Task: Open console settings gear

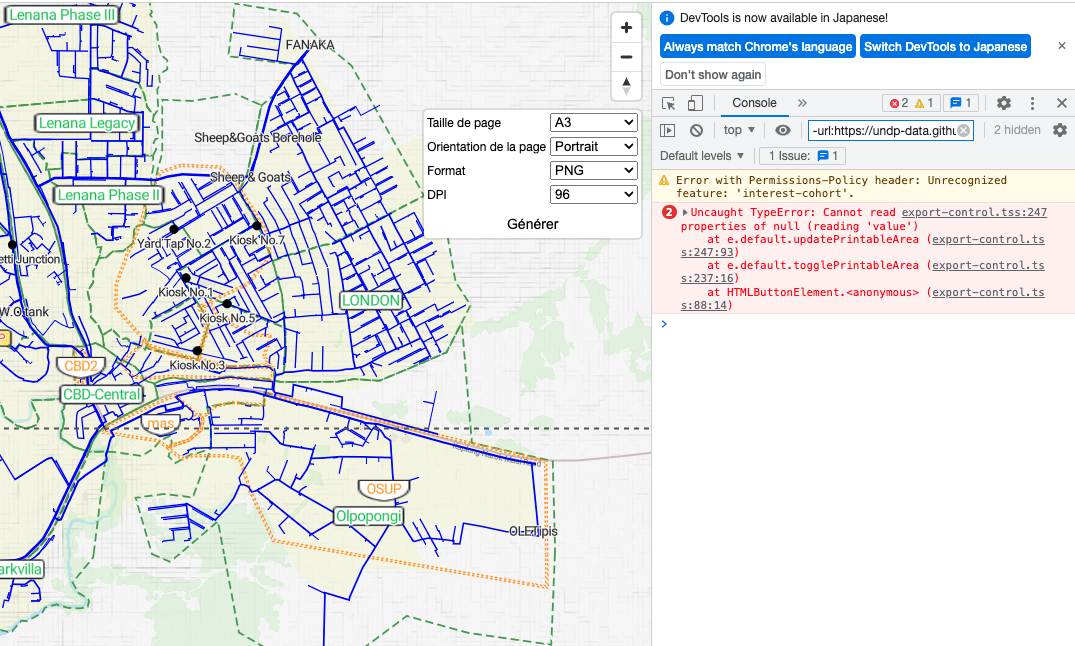Action: coord(1060,130)
